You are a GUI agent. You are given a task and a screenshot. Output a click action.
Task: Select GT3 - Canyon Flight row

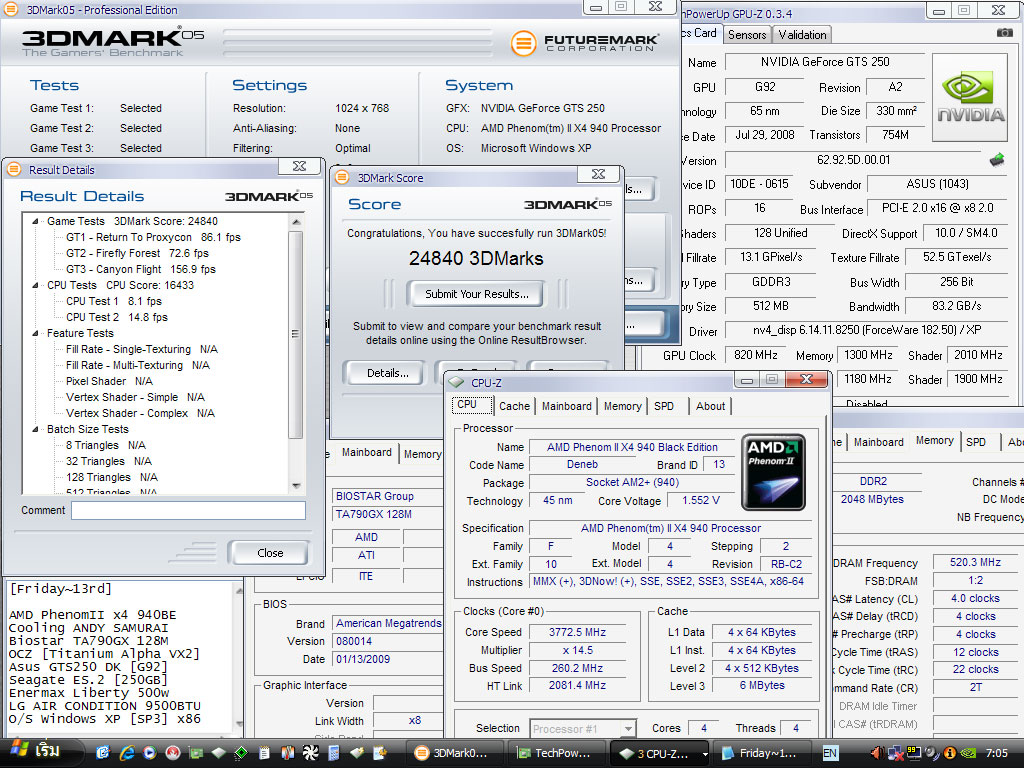140,269
